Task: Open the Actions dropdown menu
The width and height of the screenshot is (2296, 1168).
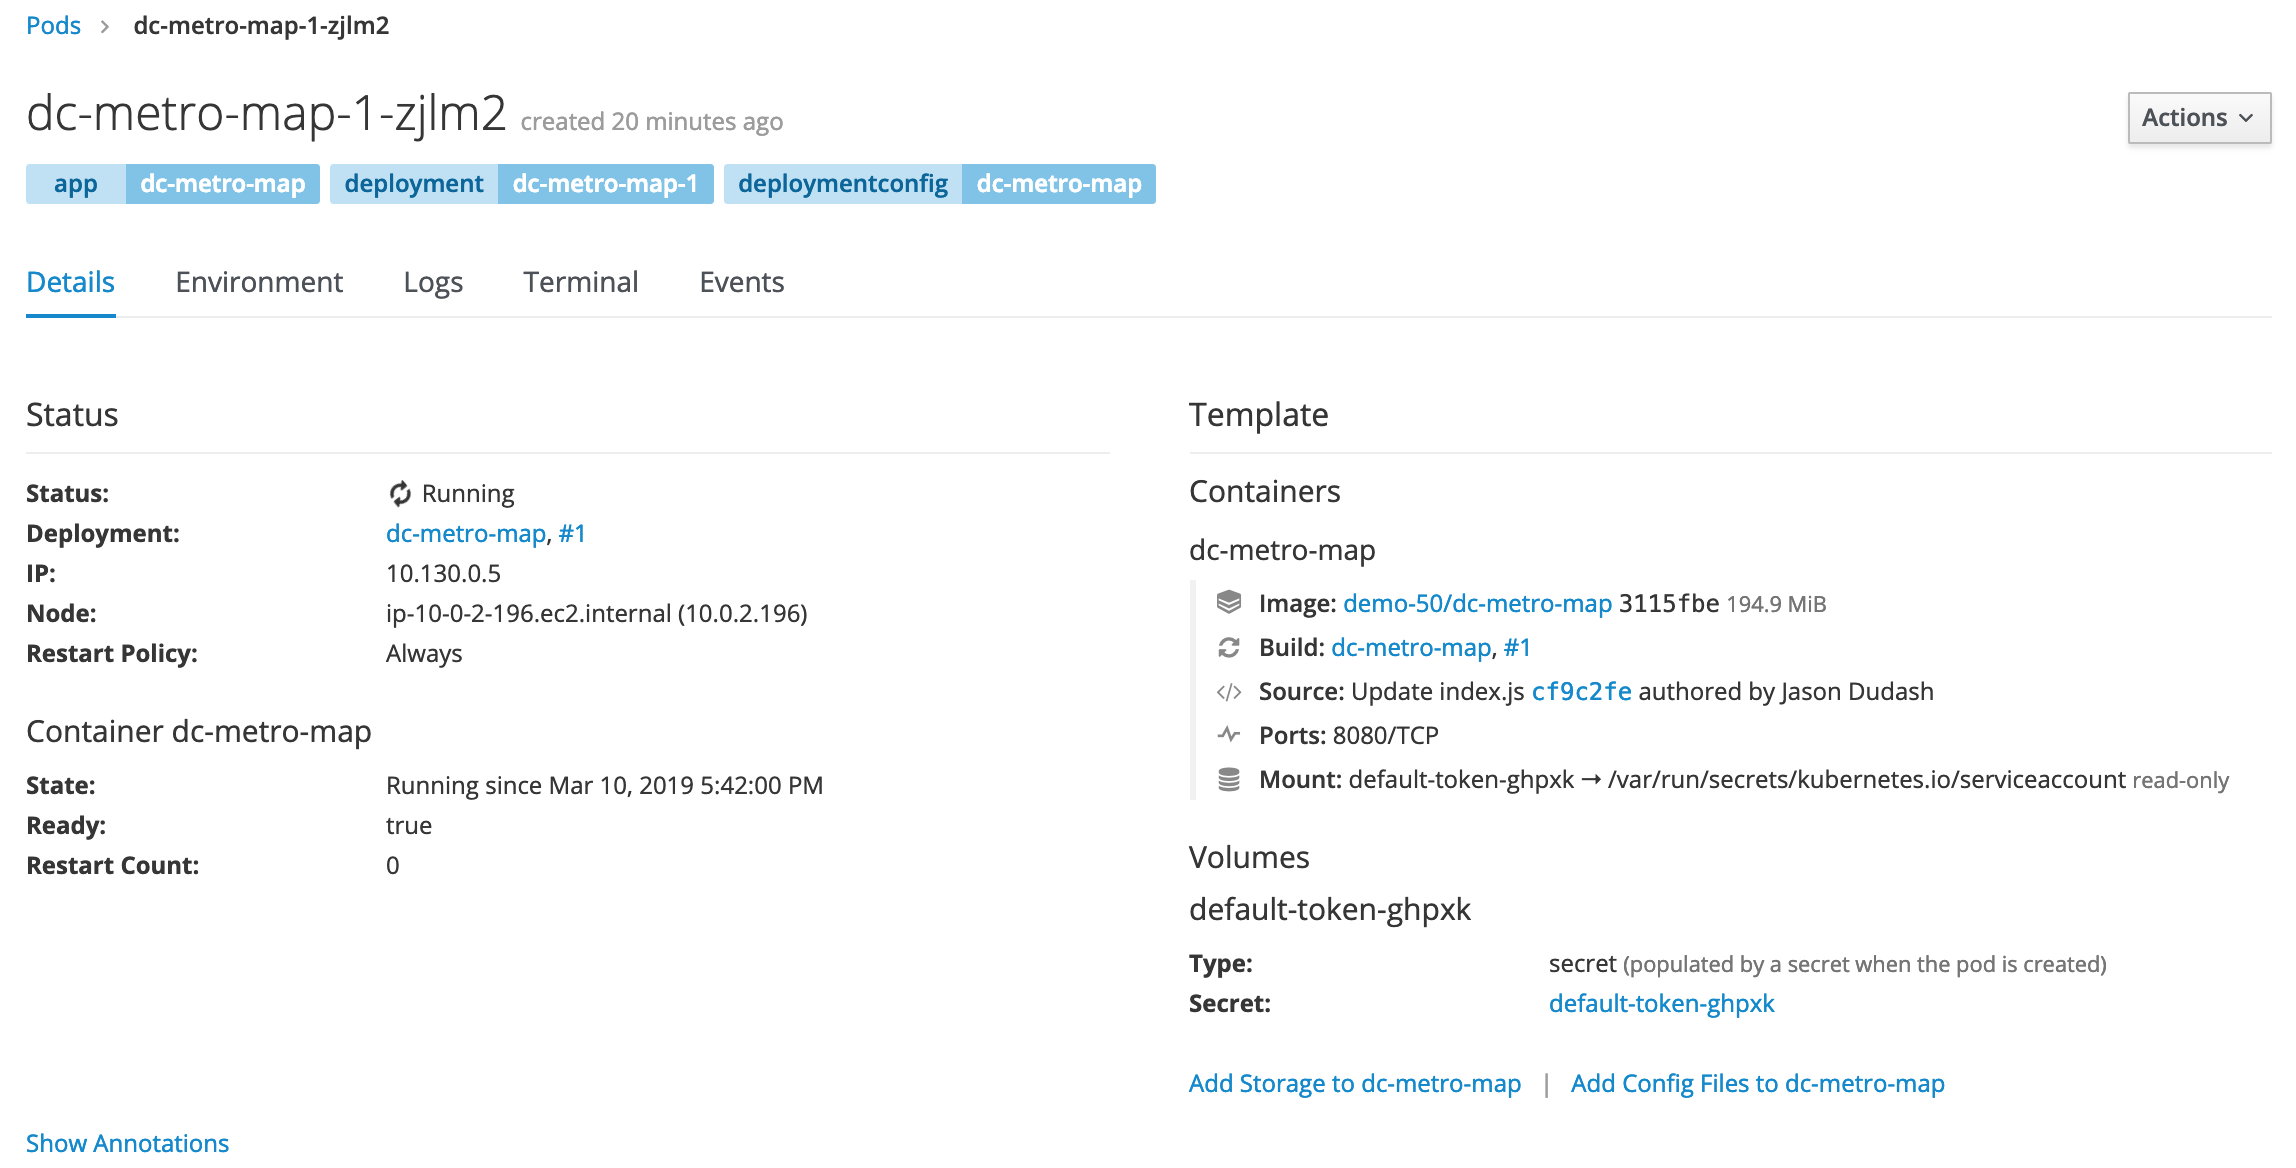Action: [x=2199, y=118]
